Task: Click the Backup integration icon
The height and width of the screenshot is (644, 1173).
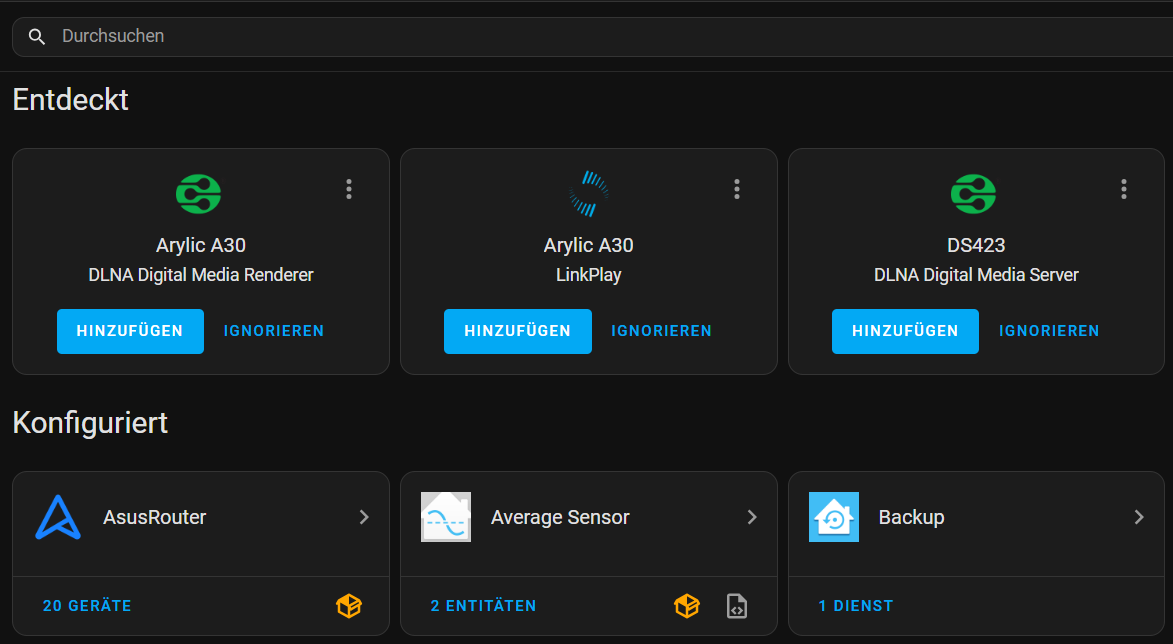Action: 834,517
